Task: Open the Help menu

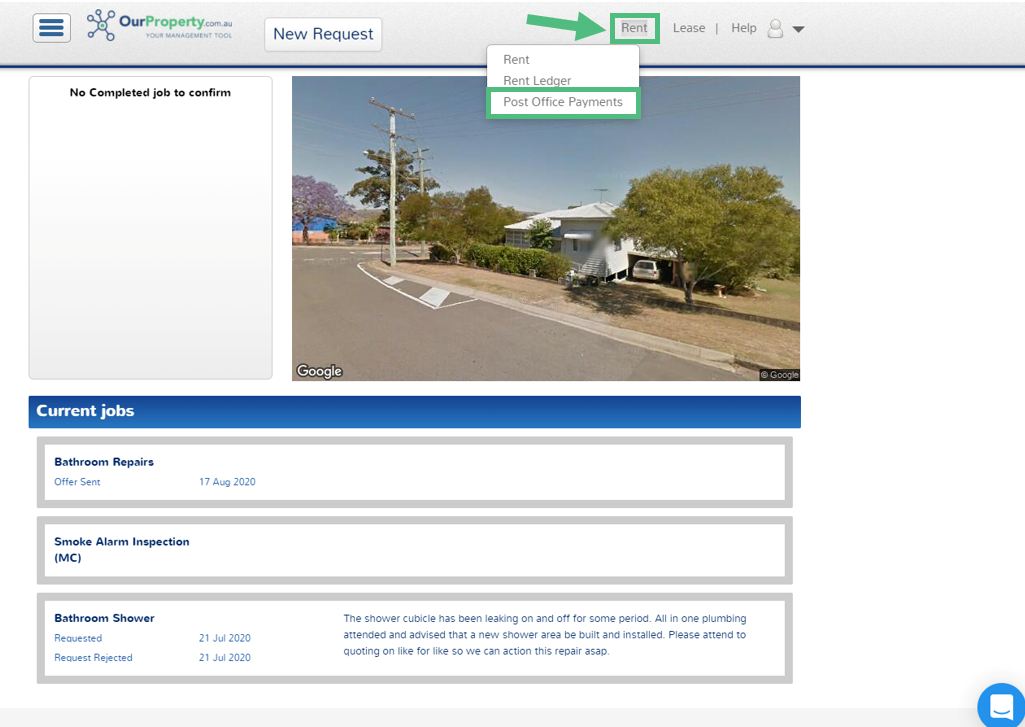Action: click(x=744, y=28)
